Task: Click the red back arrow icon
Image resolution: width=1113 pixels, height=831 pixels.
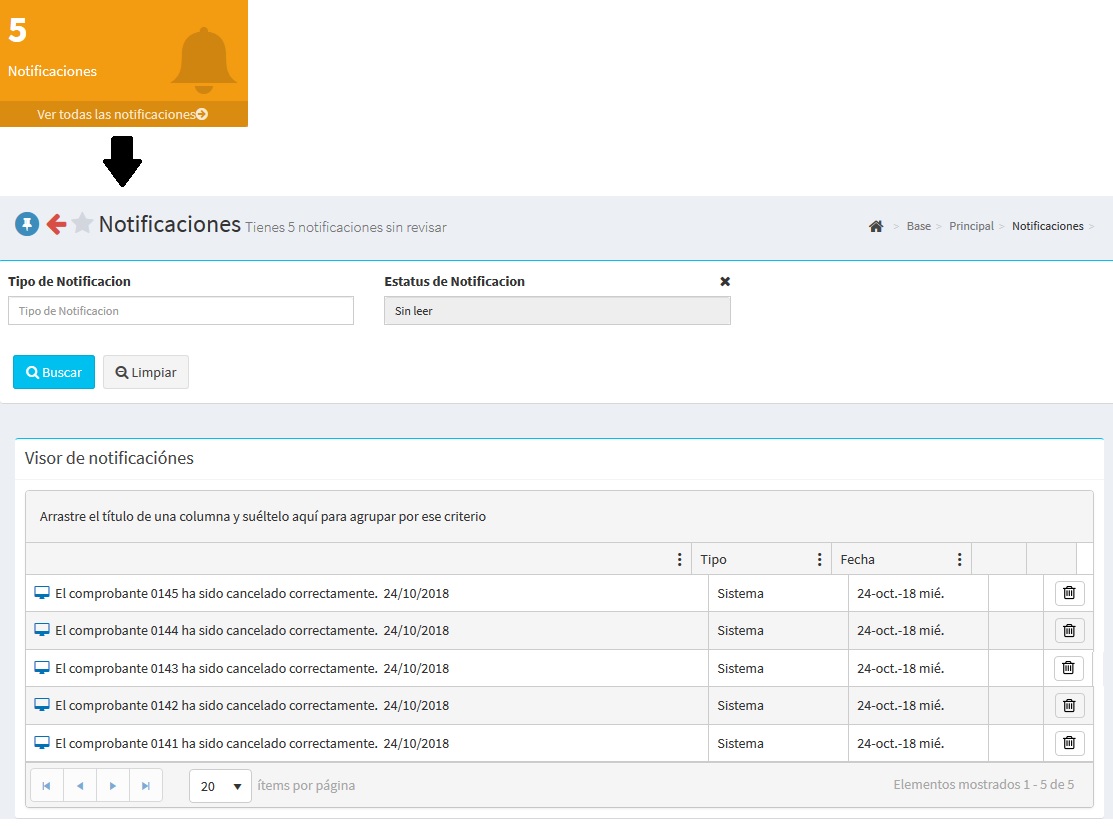Action: pos(56,225)
